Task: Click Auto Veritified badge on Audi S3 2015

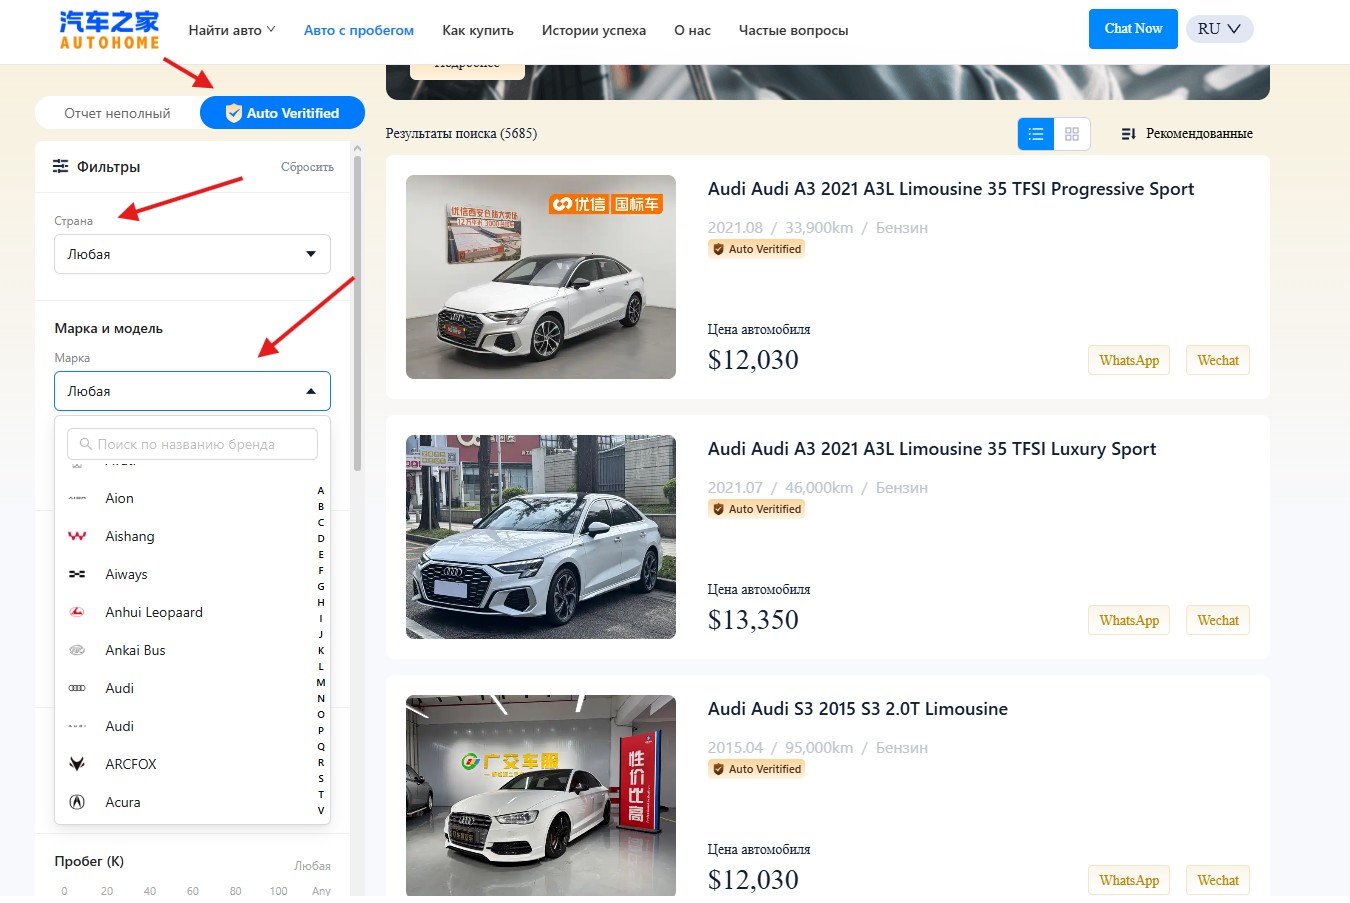Action: point(756,769)
